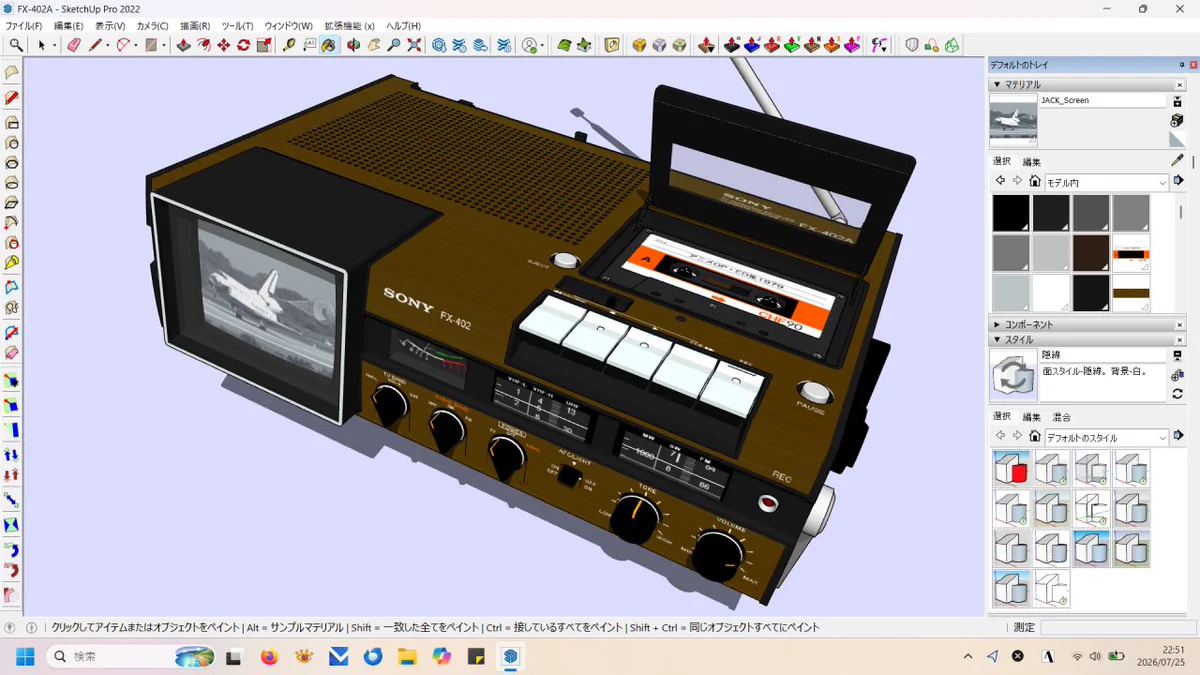Click update style refresh icon
Viewport: 1200px width, 675px height.
coord(1177,394)
